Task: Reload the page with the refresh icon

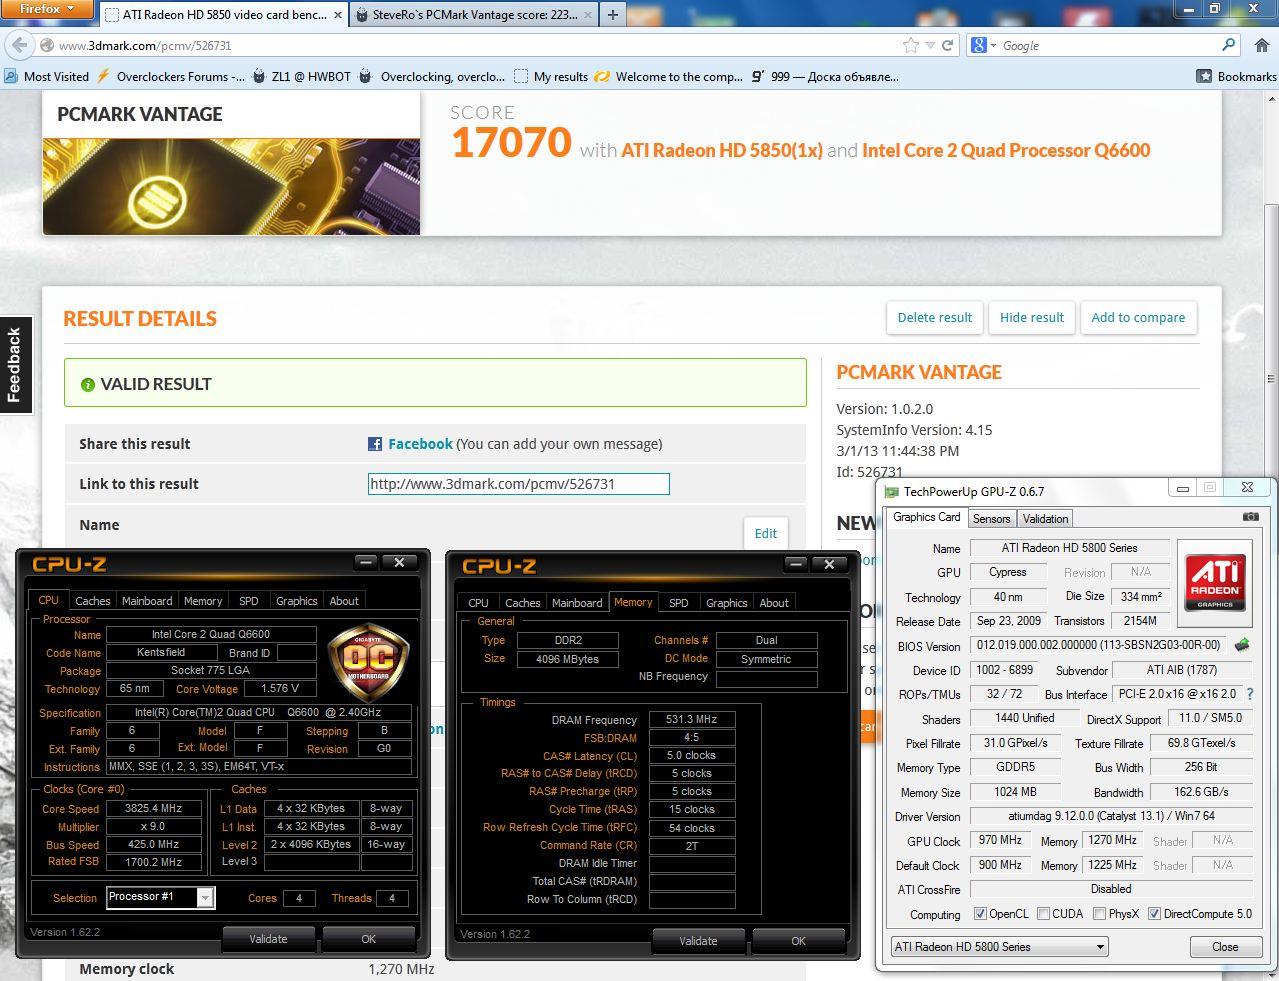Action: (x=947, y=45)
